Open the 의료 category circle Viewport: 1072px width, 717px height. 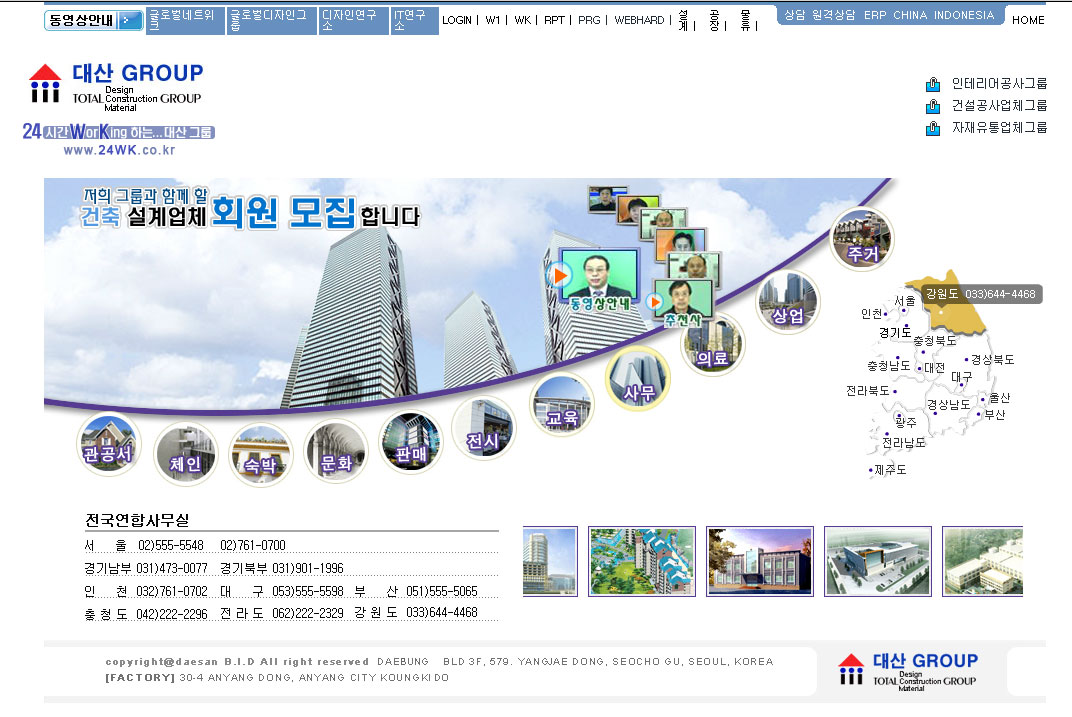pos(712,344)
